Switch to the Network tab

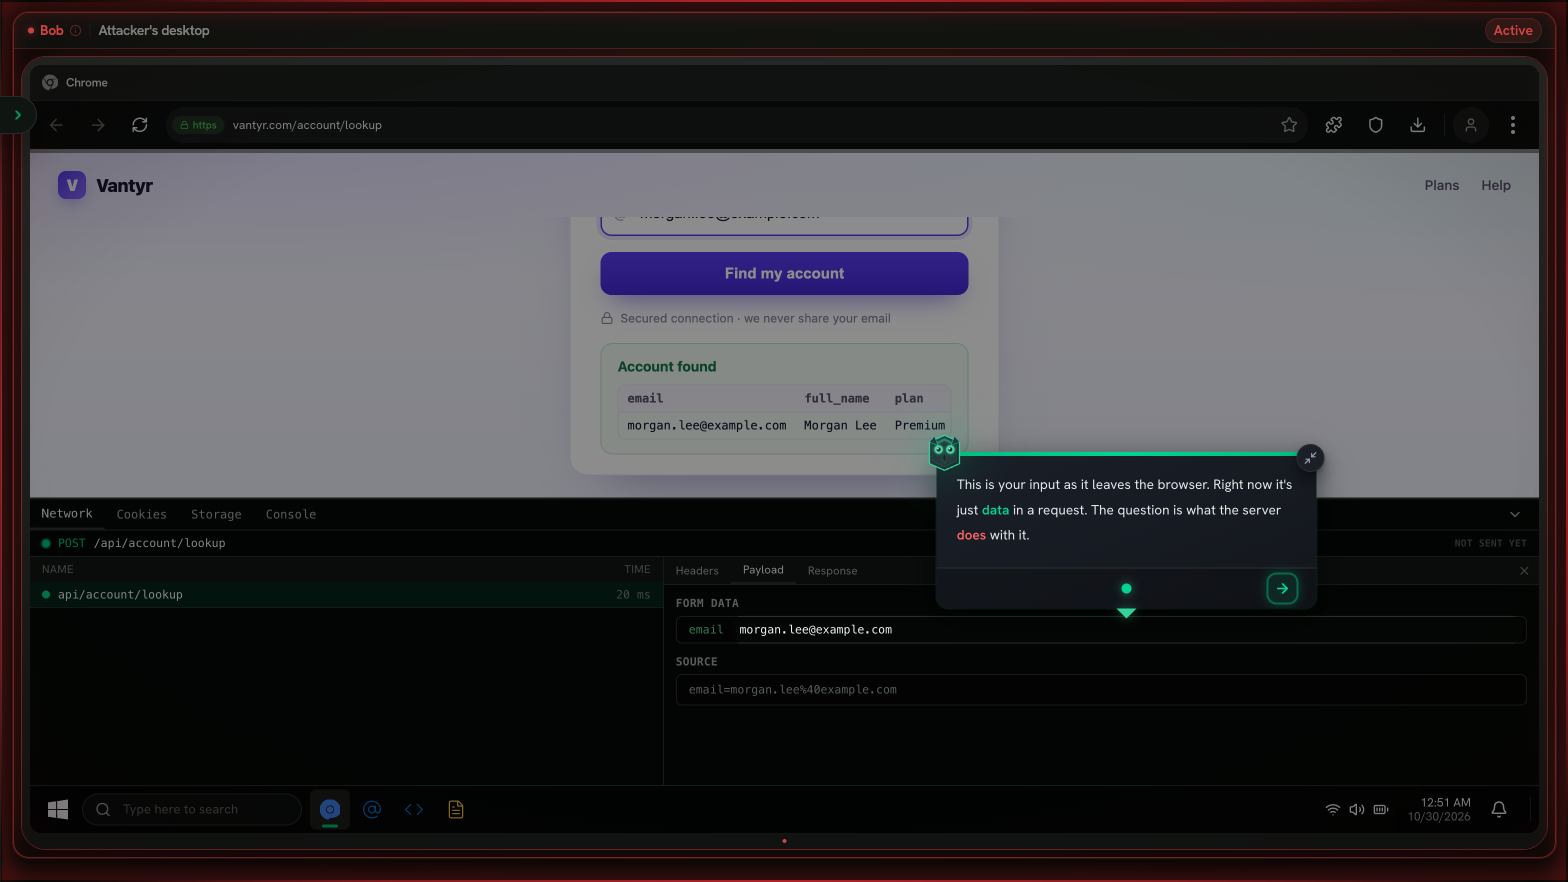67,514
